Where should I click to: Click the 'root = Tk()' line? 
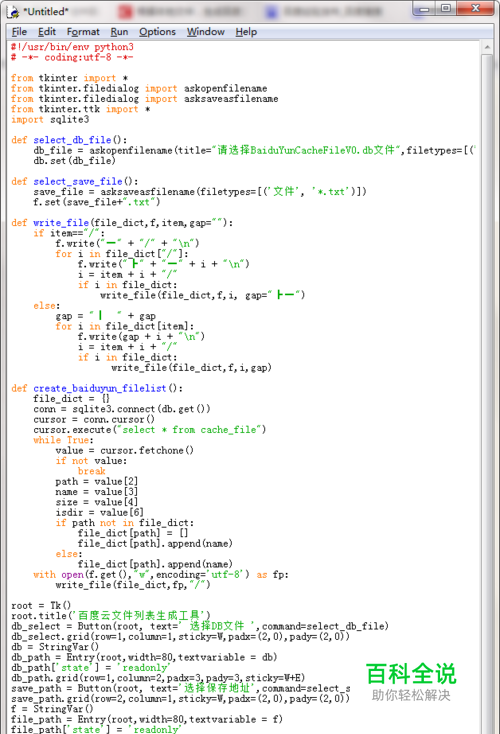[41, 605]
